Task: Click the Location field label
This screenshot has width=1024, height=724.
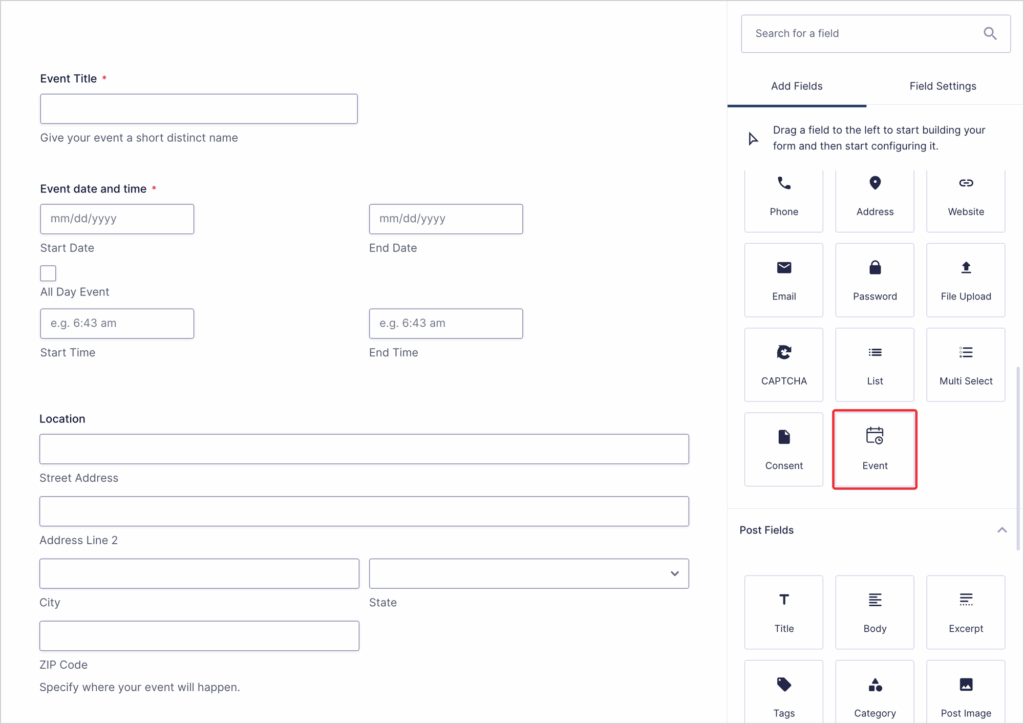Action: (x=62, y=418)
